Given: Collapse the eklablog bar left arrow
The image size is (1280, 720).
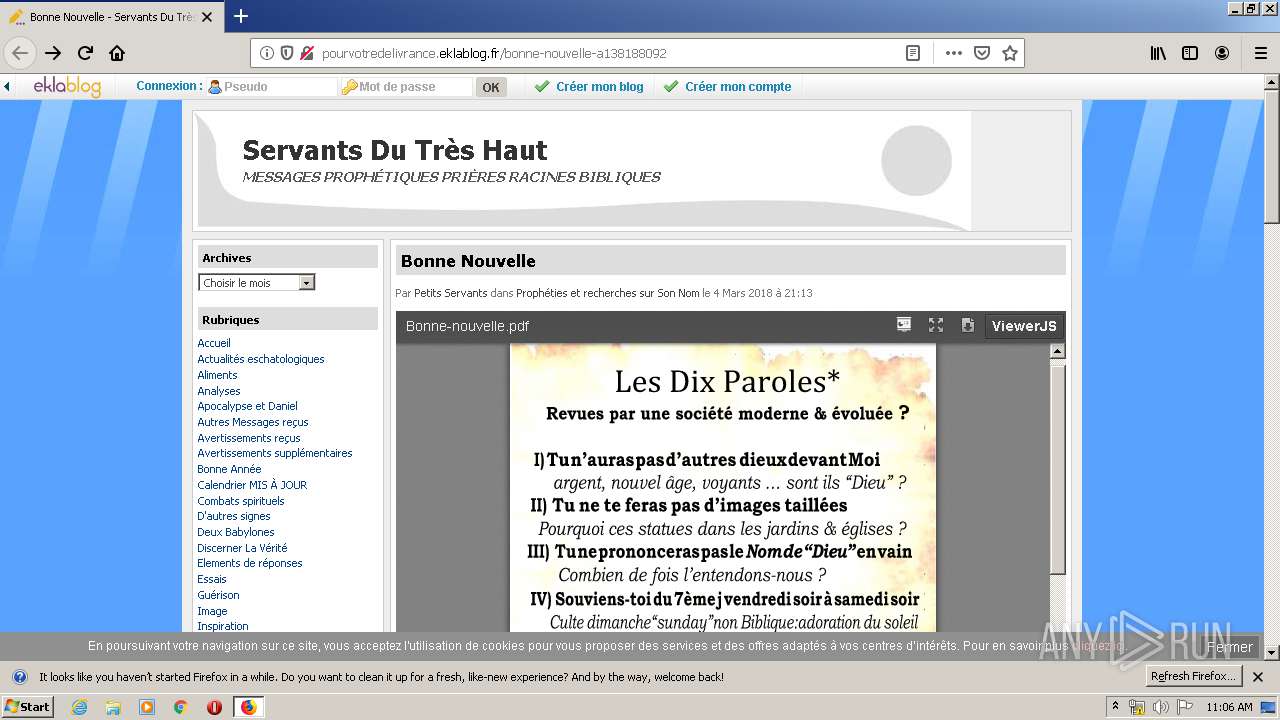Looking at the screenshot, I should pyautogui.click(x=7, y=87).
